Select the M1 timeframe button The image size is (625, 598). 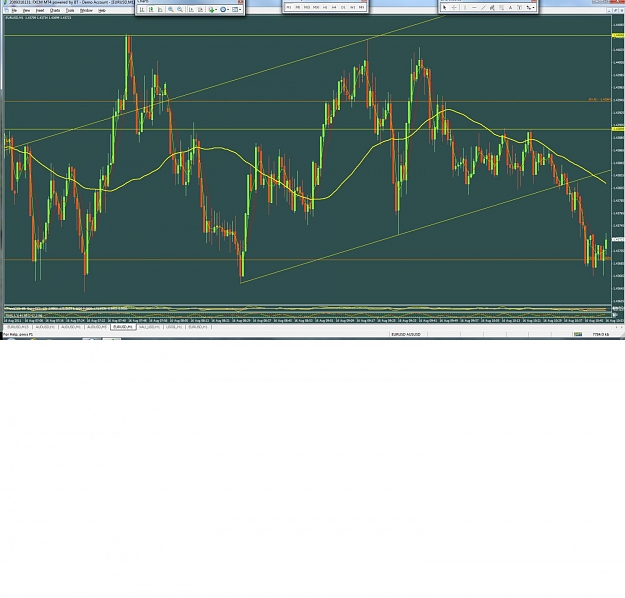[289, 7]
